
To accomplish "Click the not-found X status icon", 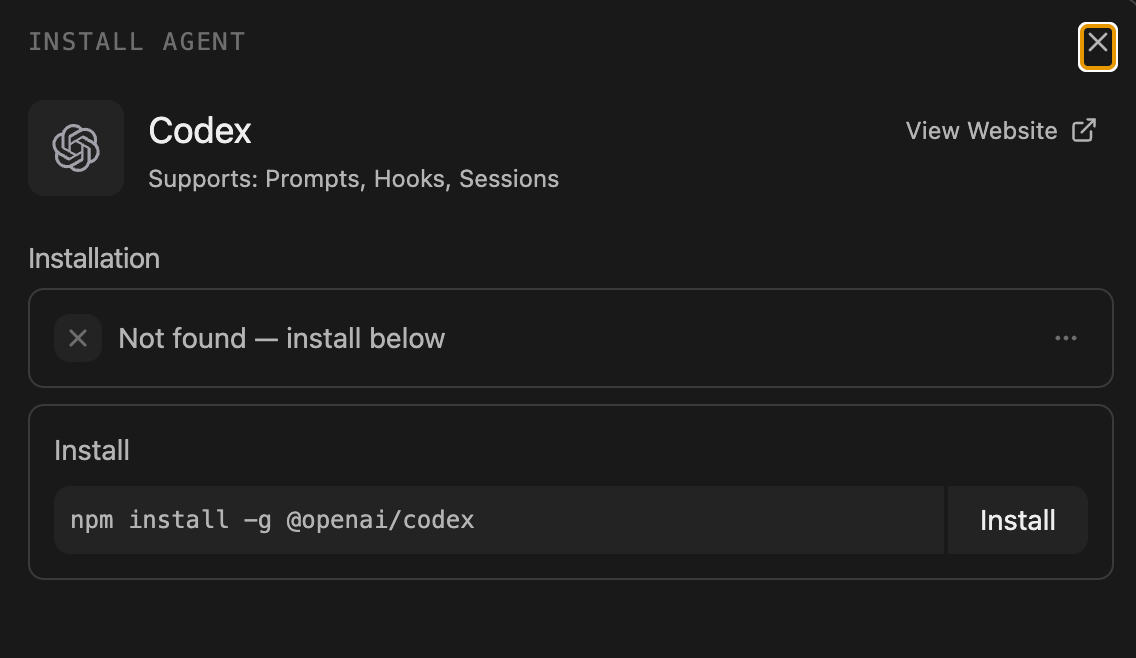I will (78, 338).
